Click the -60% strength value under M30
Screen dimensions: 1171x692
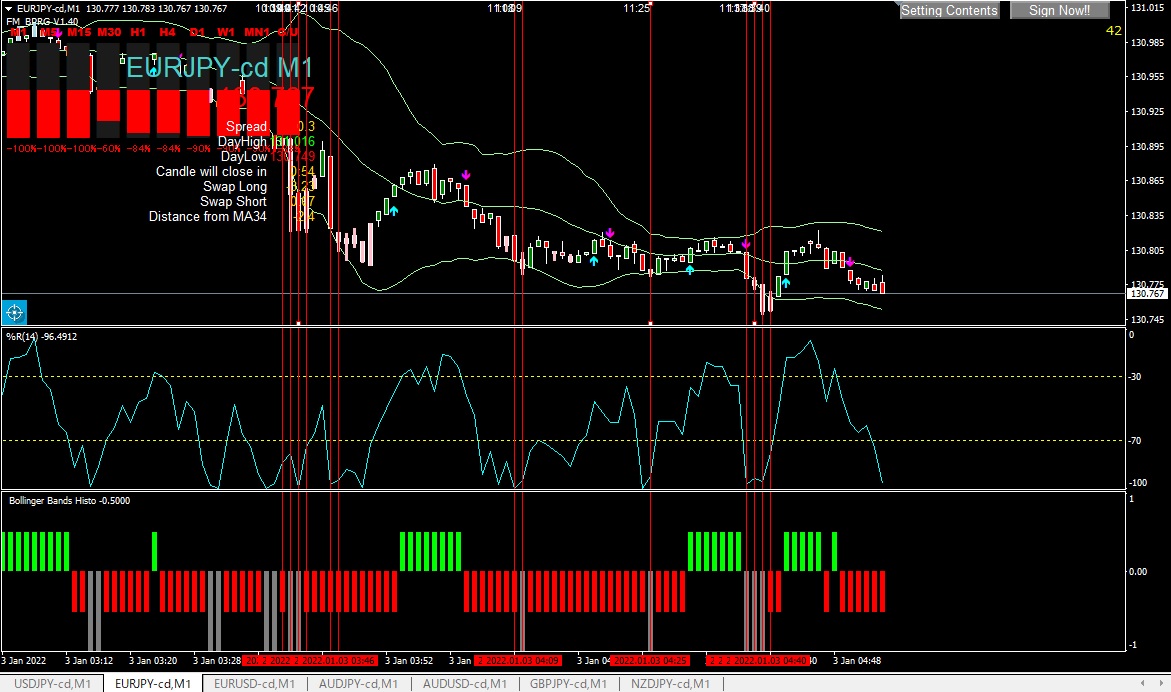tap(108, 149)
